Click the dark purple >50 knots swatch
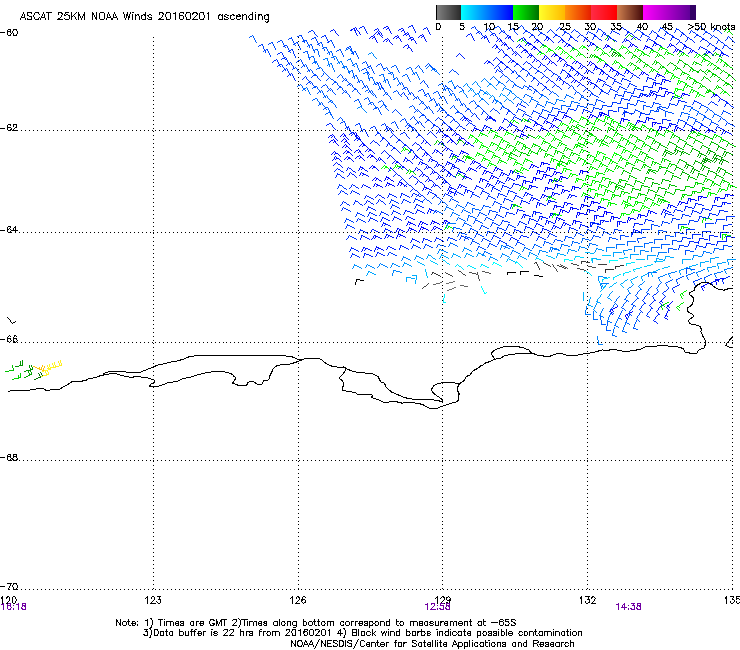 [692, 12]
